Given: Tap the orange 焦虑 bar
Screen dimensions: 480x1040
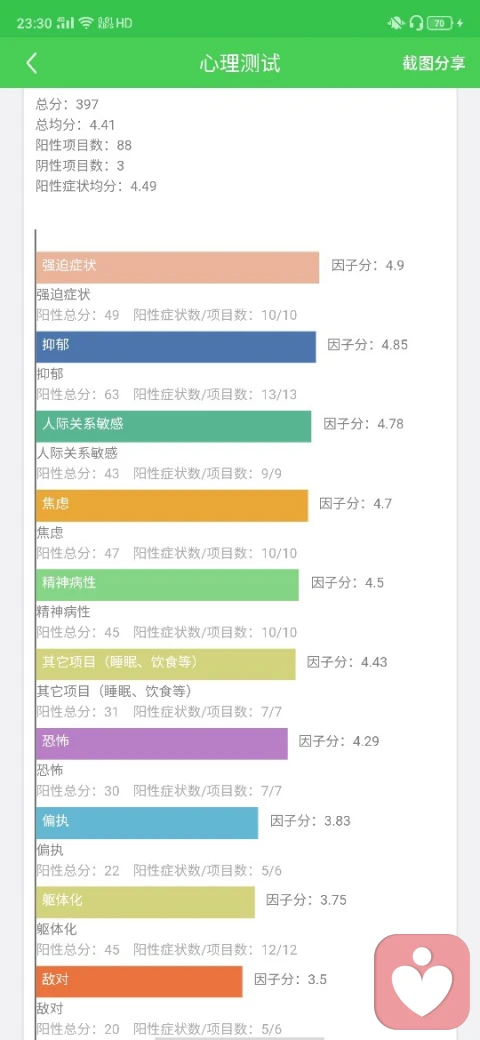Looking at the screenshot, I should 172,505.
